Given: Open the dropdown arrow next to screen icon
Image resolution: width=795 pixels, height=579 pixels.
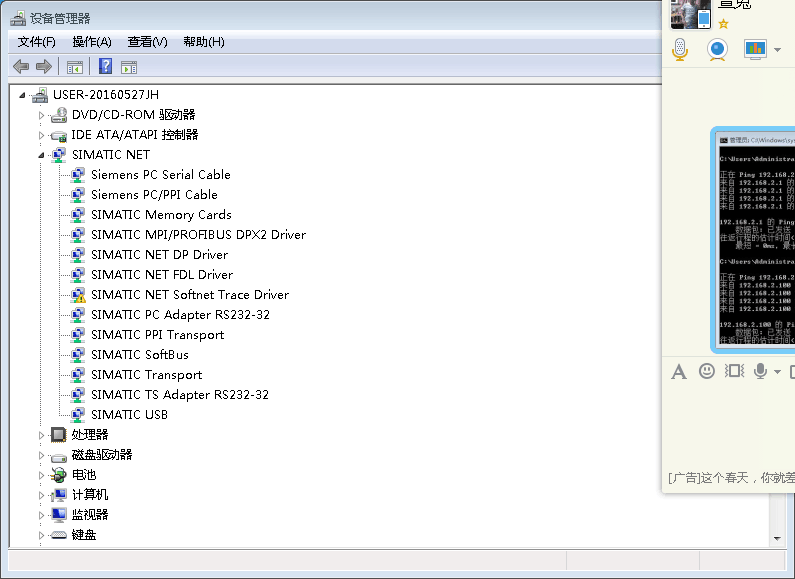Looking at the screenshot, I should tap(777, 50).
